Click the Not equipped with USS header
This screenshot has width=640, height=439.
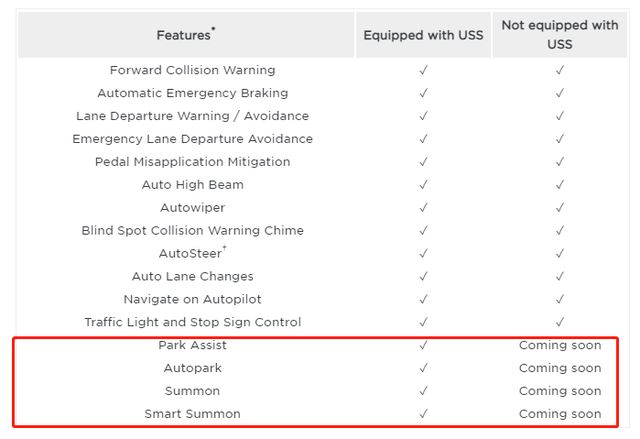point(560,35)
